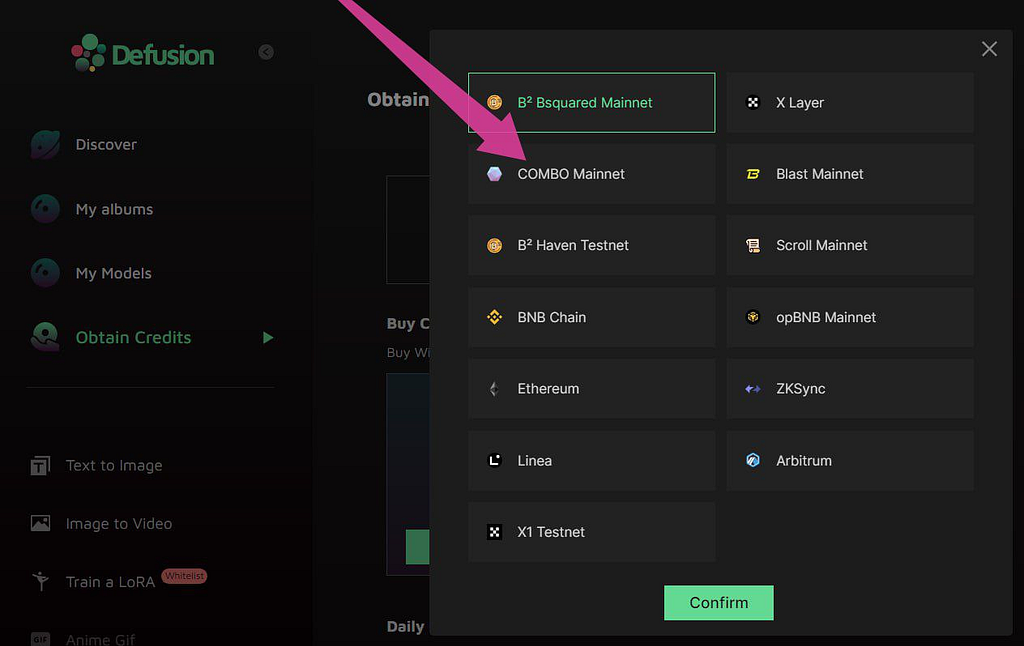The width and height of the screenshot is (1024, 646).
Task: Click the Linea logo icon
Action: (494, 460)
